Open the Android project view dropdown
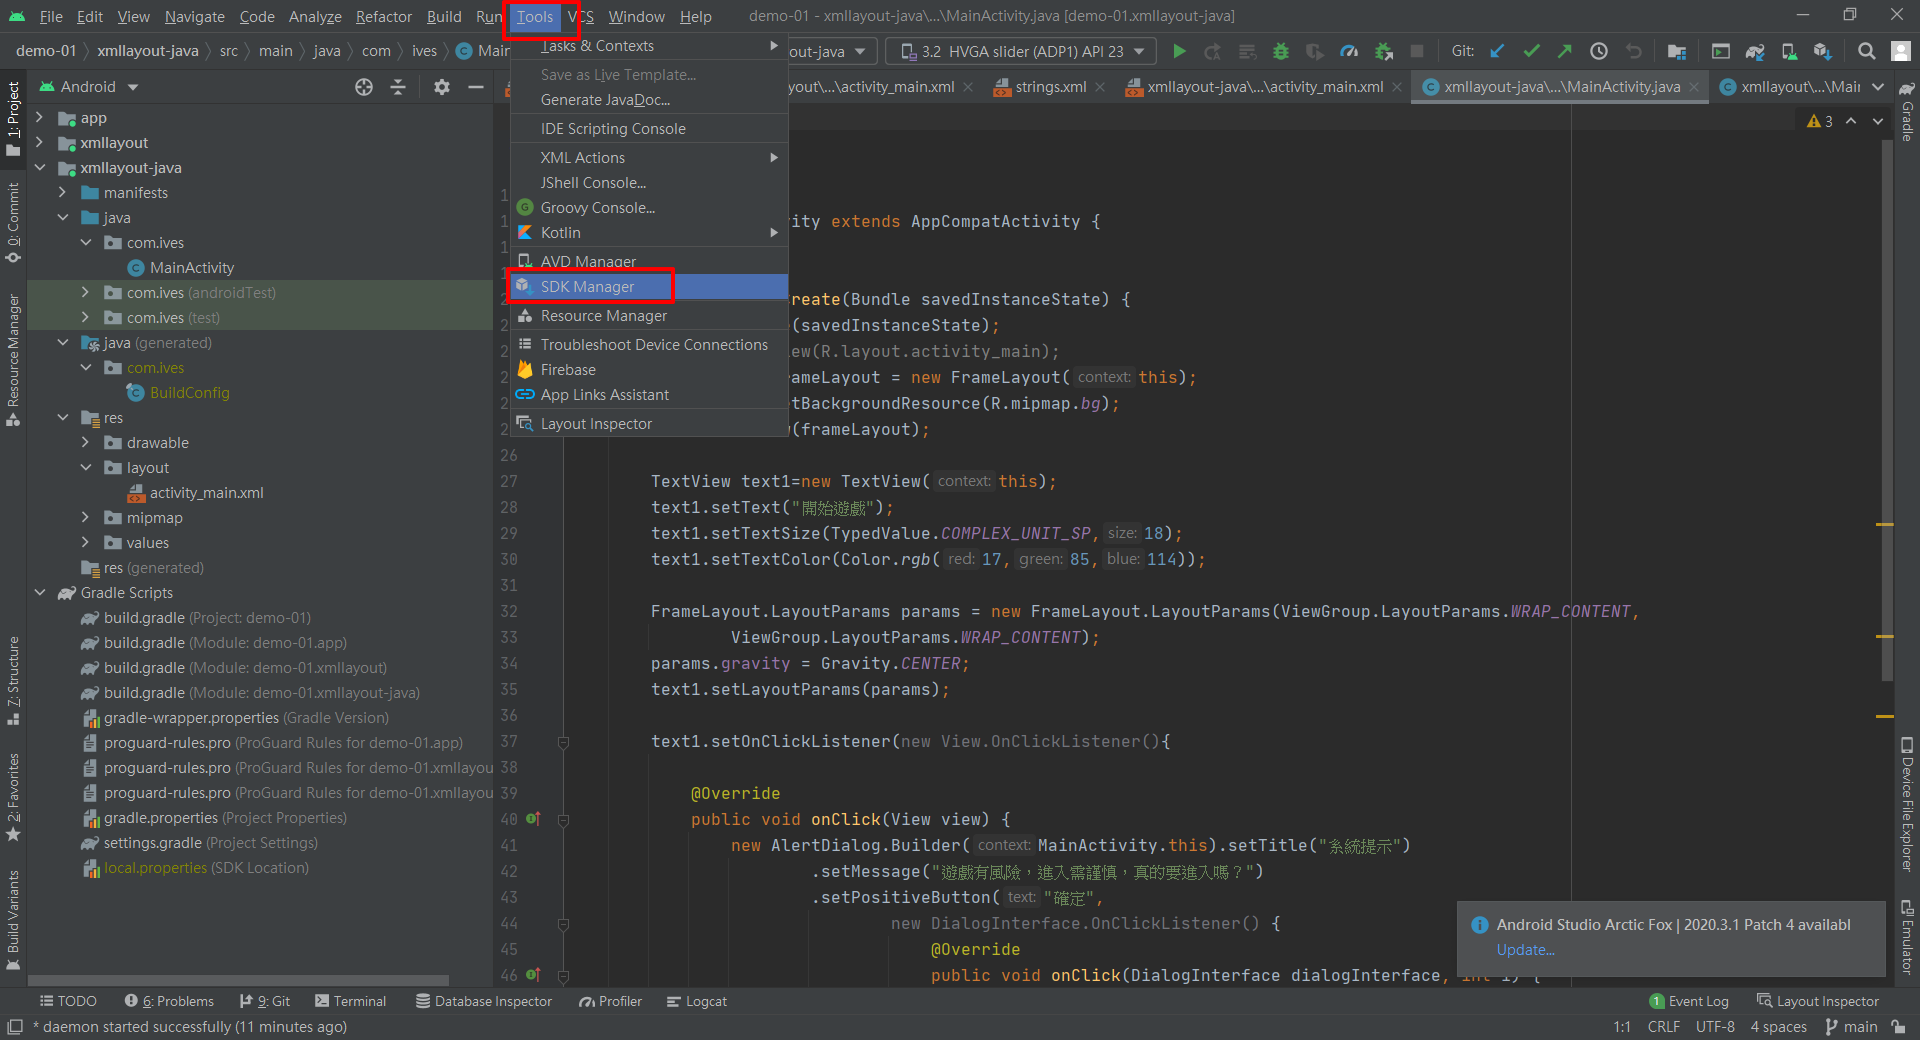 (88, 87)
